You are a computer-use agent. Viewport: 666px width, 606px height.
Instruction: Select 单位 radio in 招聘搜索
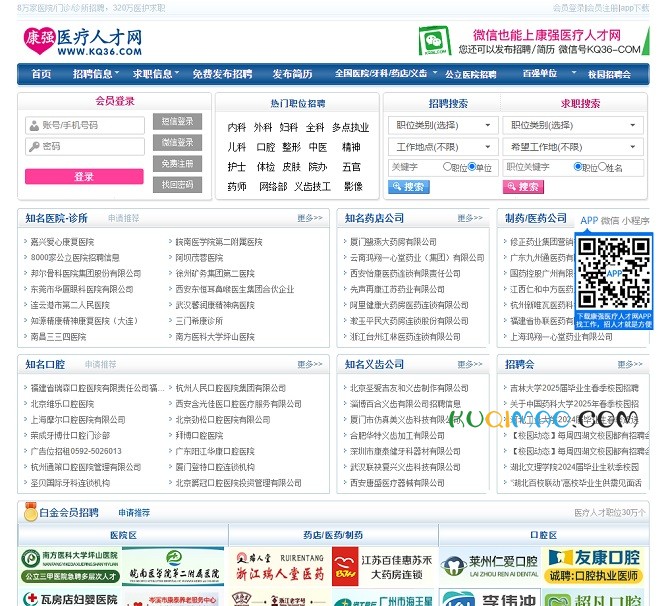[471, 167]
